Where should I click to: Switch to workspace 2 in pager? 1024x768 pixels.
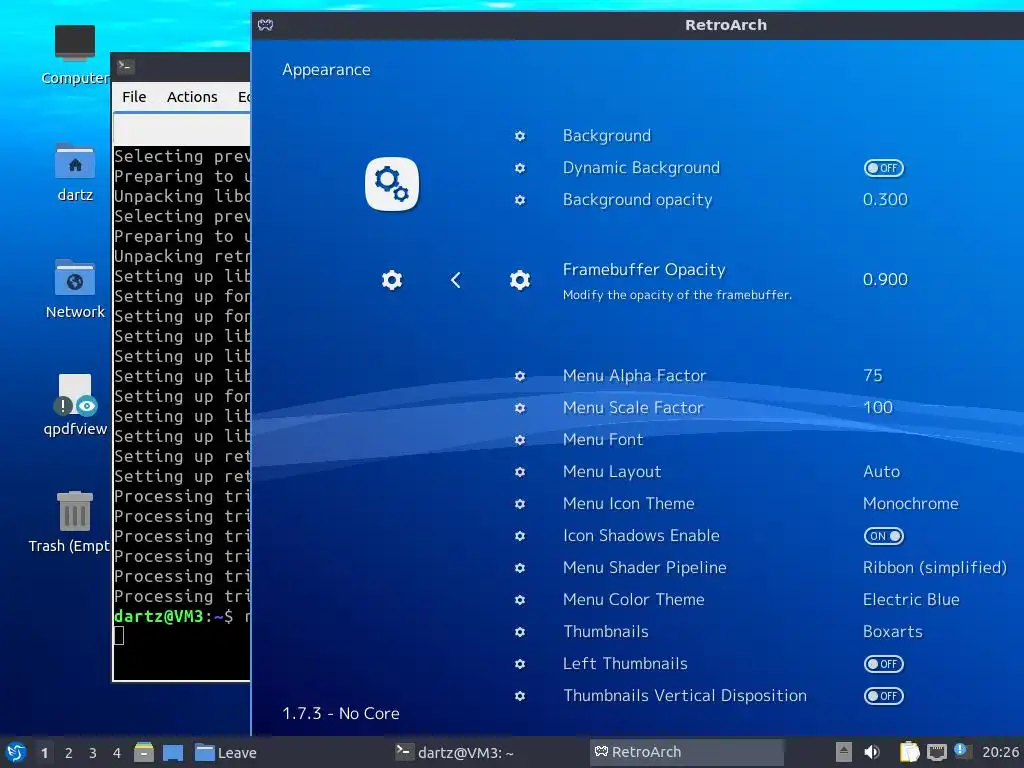coord(69,753)
